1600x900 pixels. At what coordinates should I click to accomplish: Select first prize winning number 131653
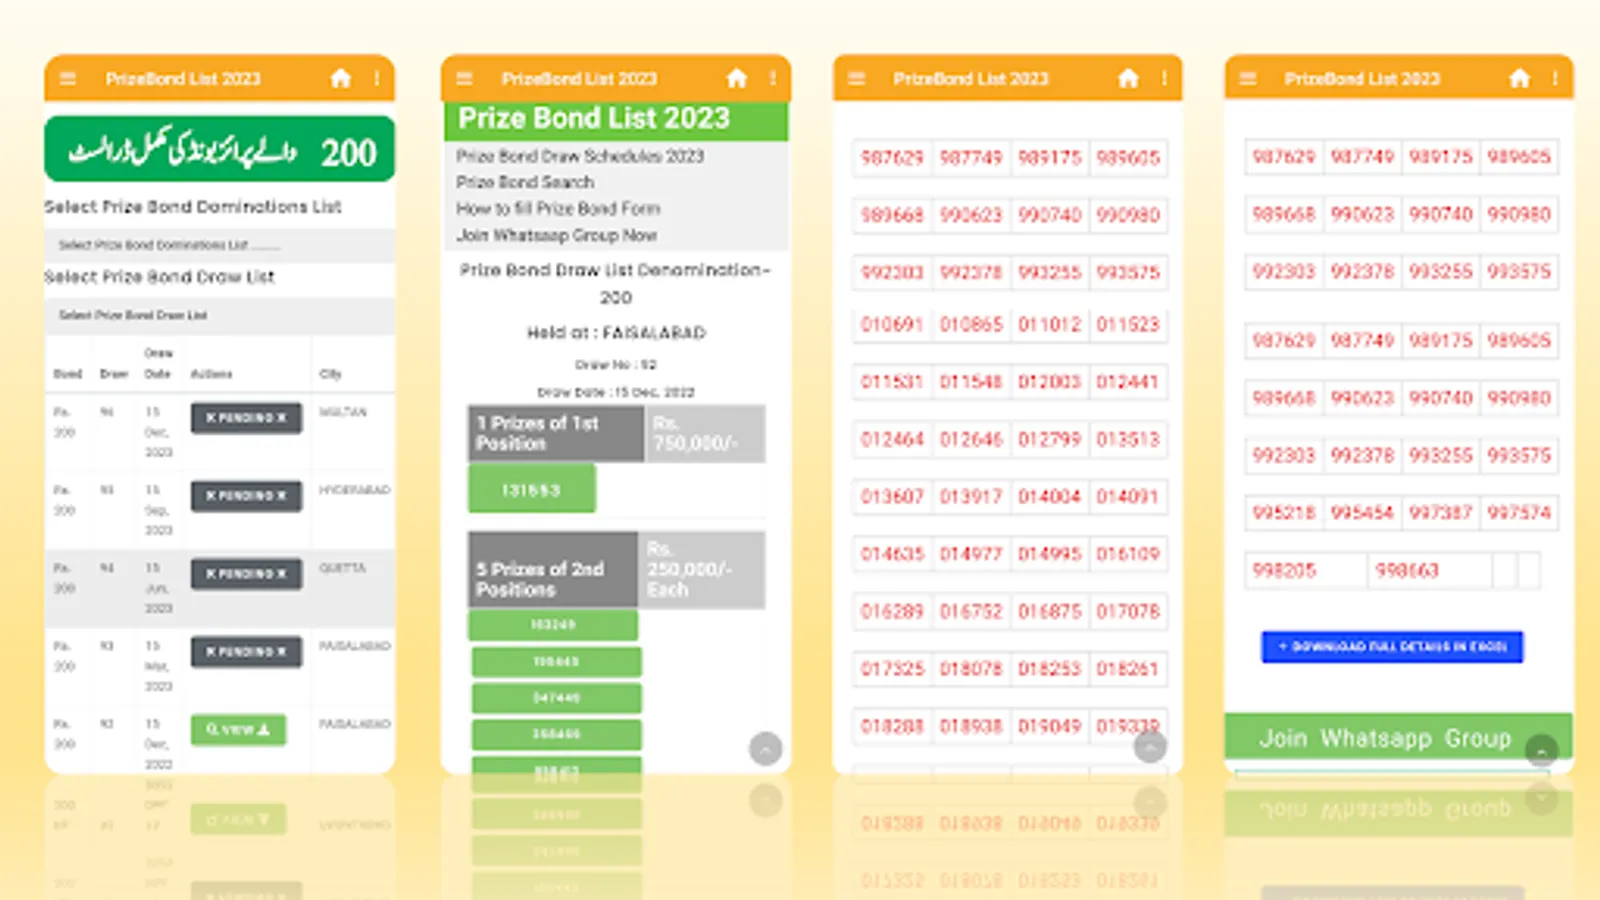[x=531, y=489]
